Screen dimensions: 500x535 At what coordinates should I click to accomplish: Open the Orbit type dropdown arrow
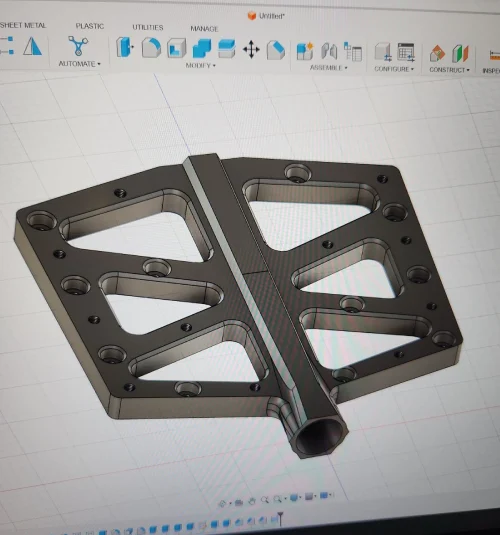[230, 503]
